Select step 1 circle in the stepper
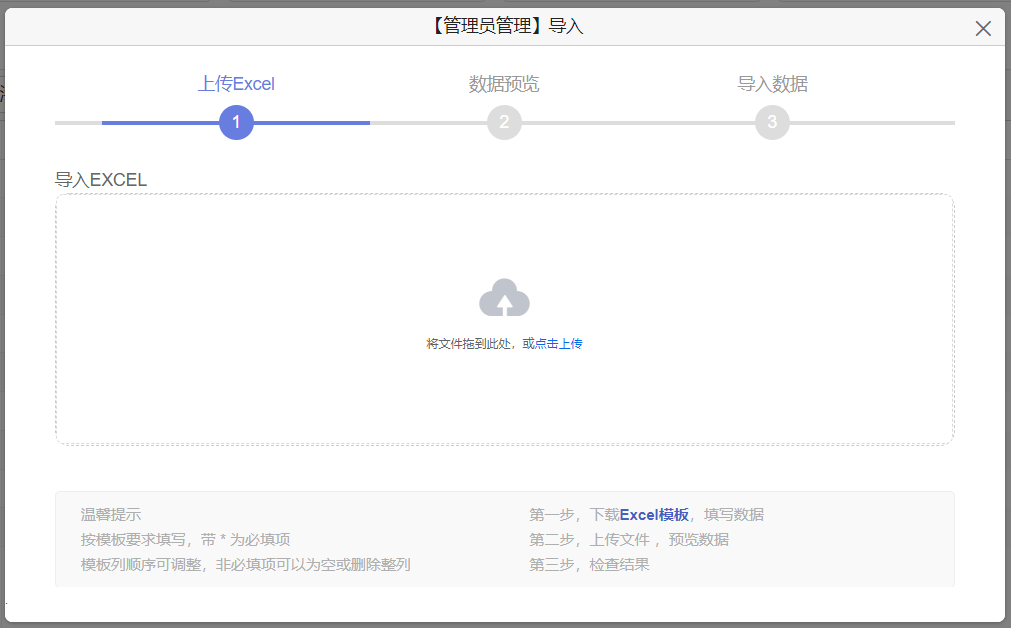 point(236,122)
